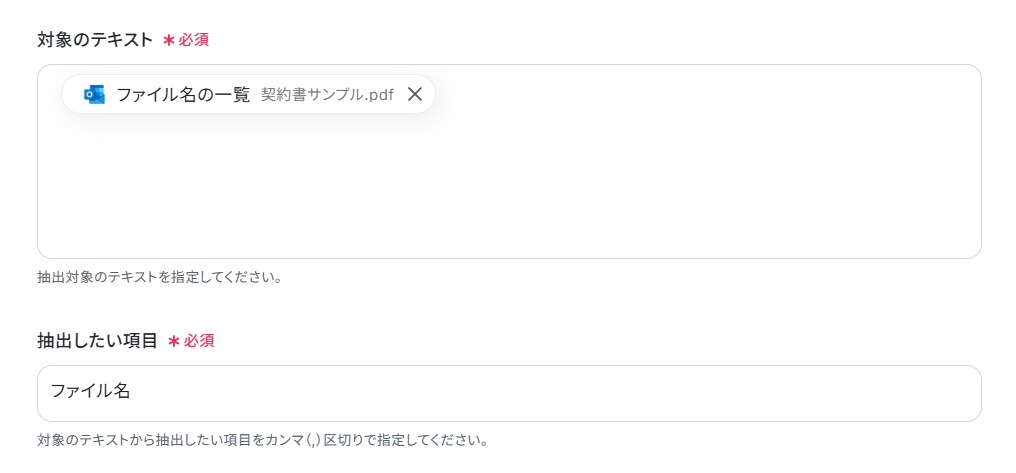Select the ファイル名の一覧 chip label

[183, 95]
